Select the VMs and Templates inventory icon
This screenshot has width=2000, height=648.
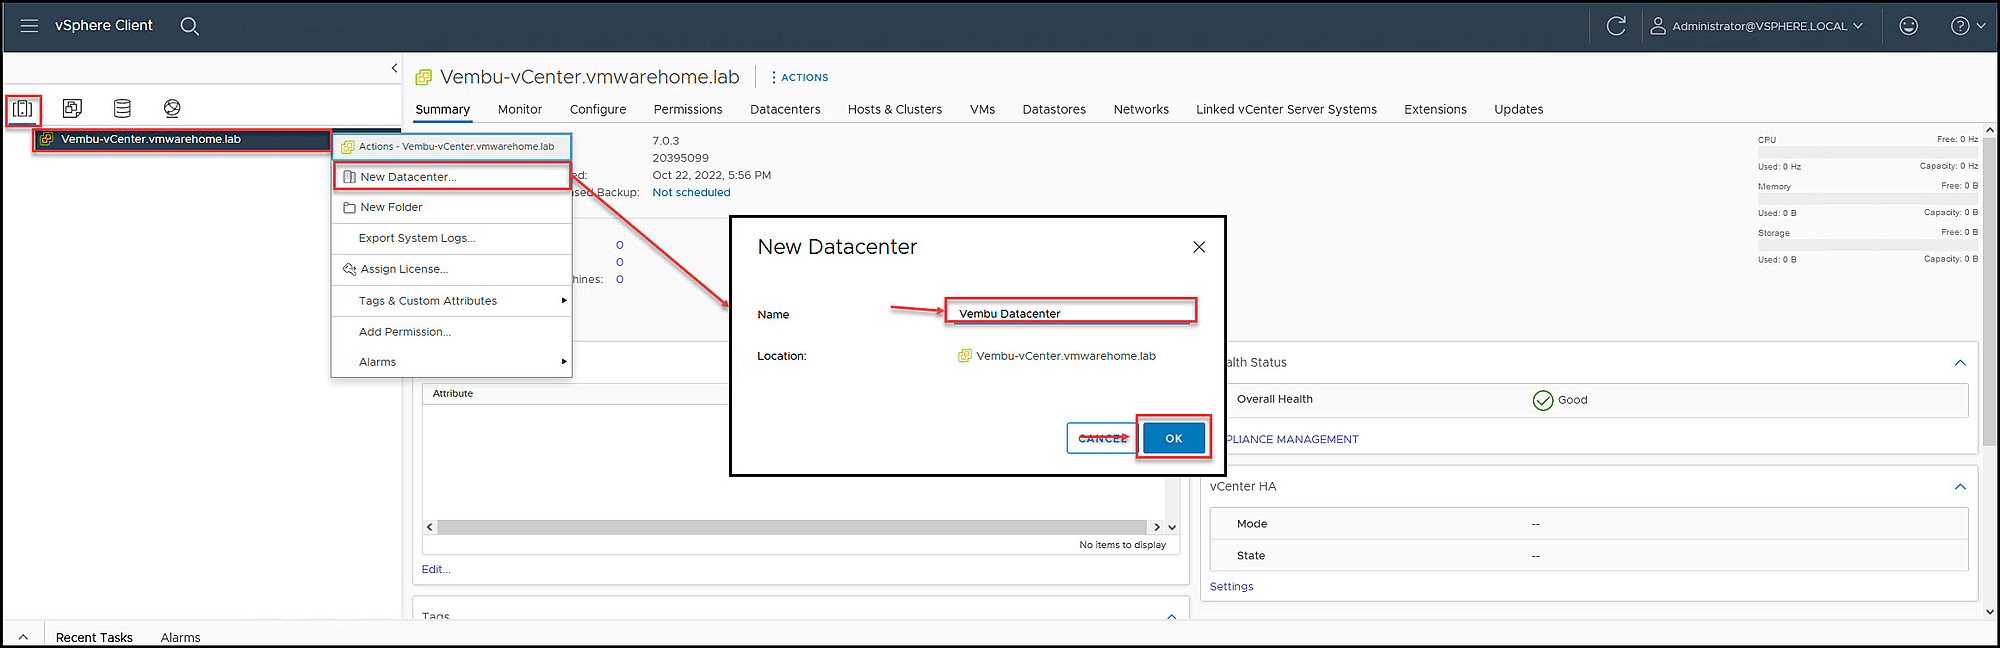(x=72, y=108)
